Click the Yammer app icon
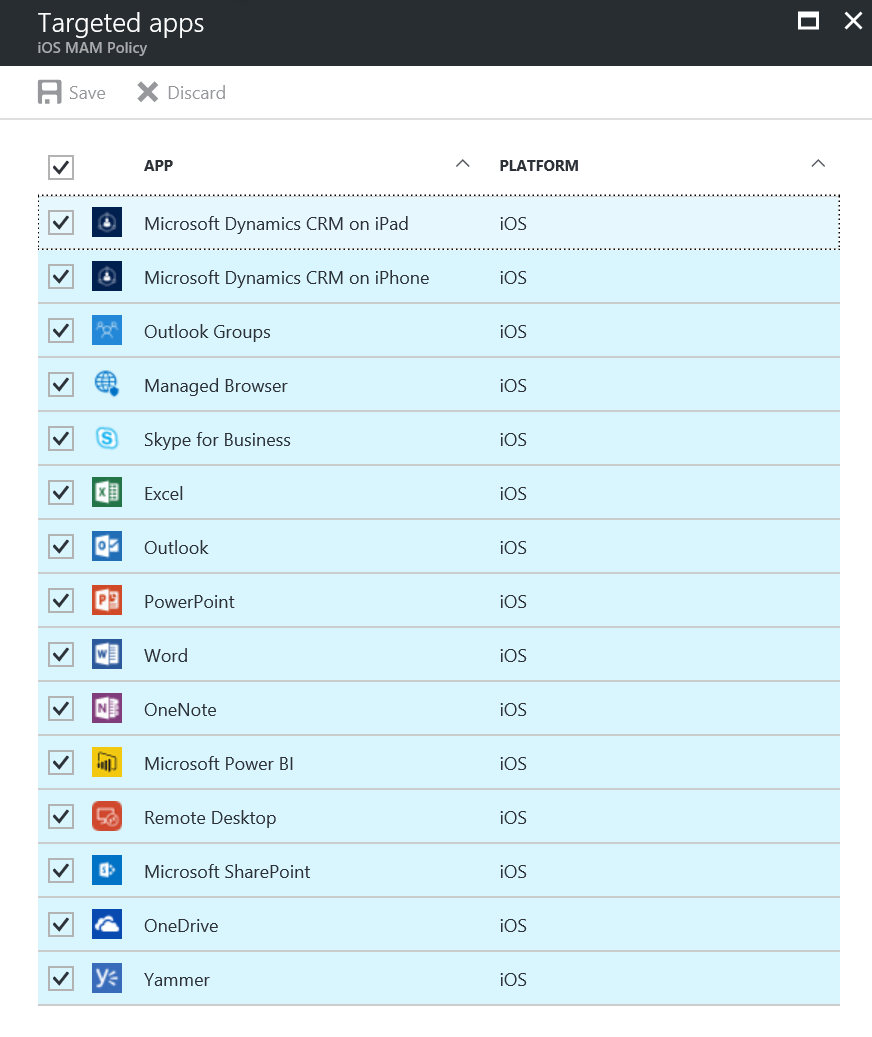The width and height of the screenshot is (872, 1037). pos(107,979)
